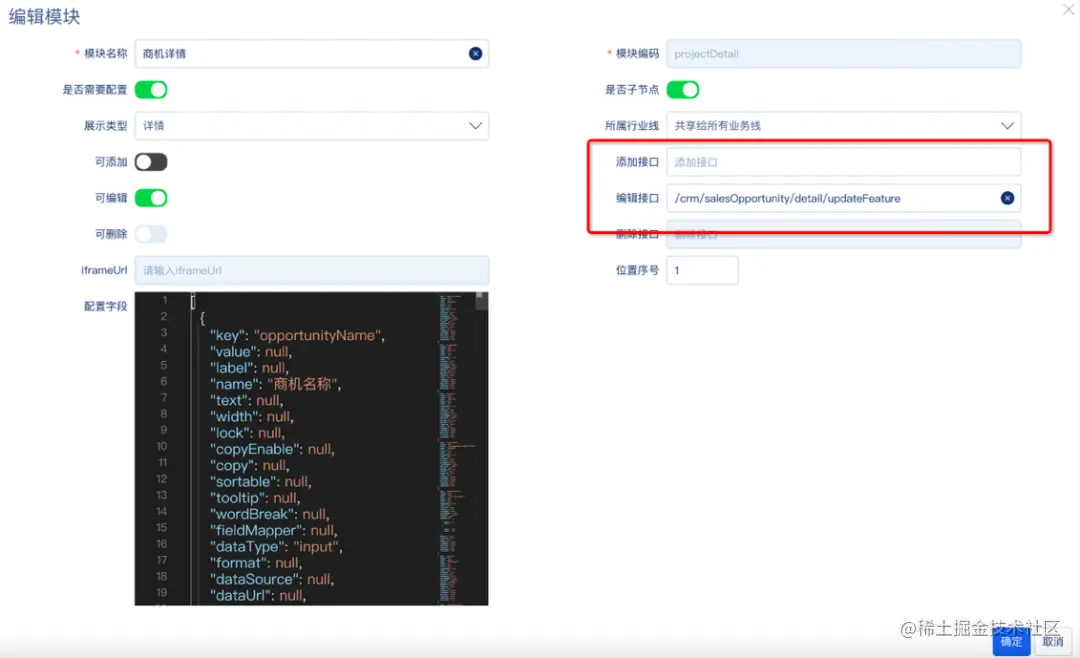Screen dimensions: 1080x658
Task: Click the "name": "商机名称" line
Action: [276, 384]
